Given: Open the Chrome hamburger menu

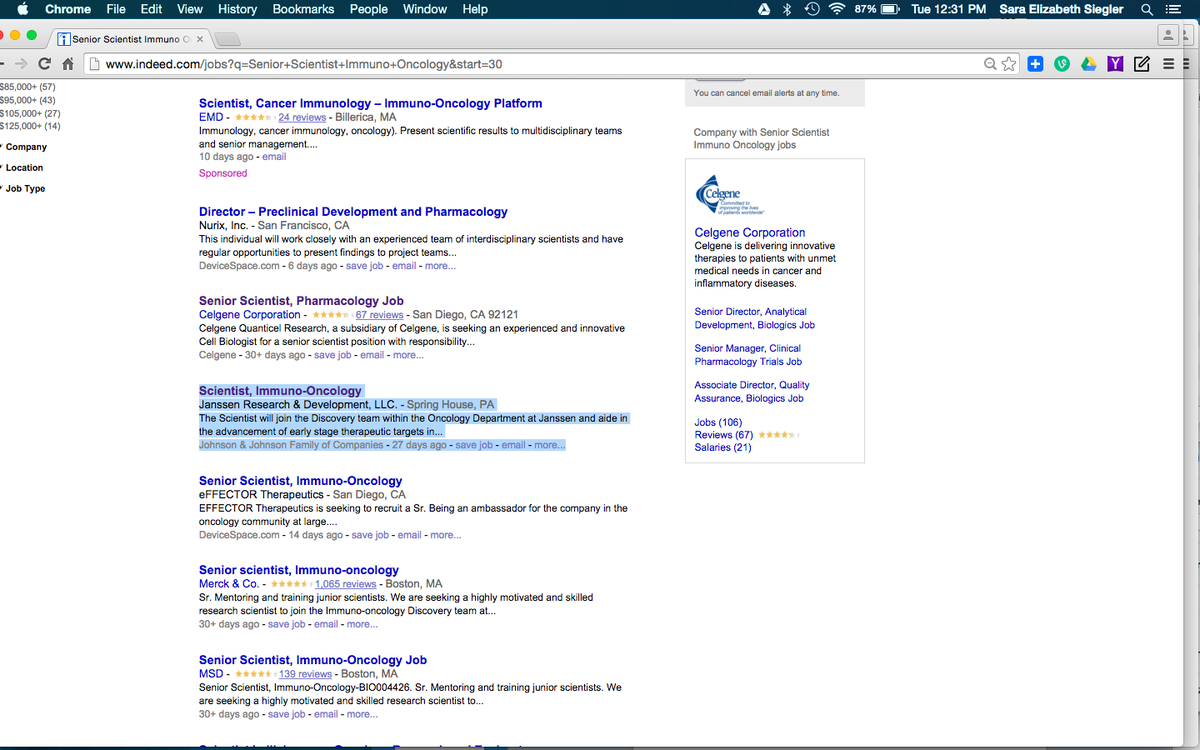Looking at the screenshot, I should point(1166,64).
